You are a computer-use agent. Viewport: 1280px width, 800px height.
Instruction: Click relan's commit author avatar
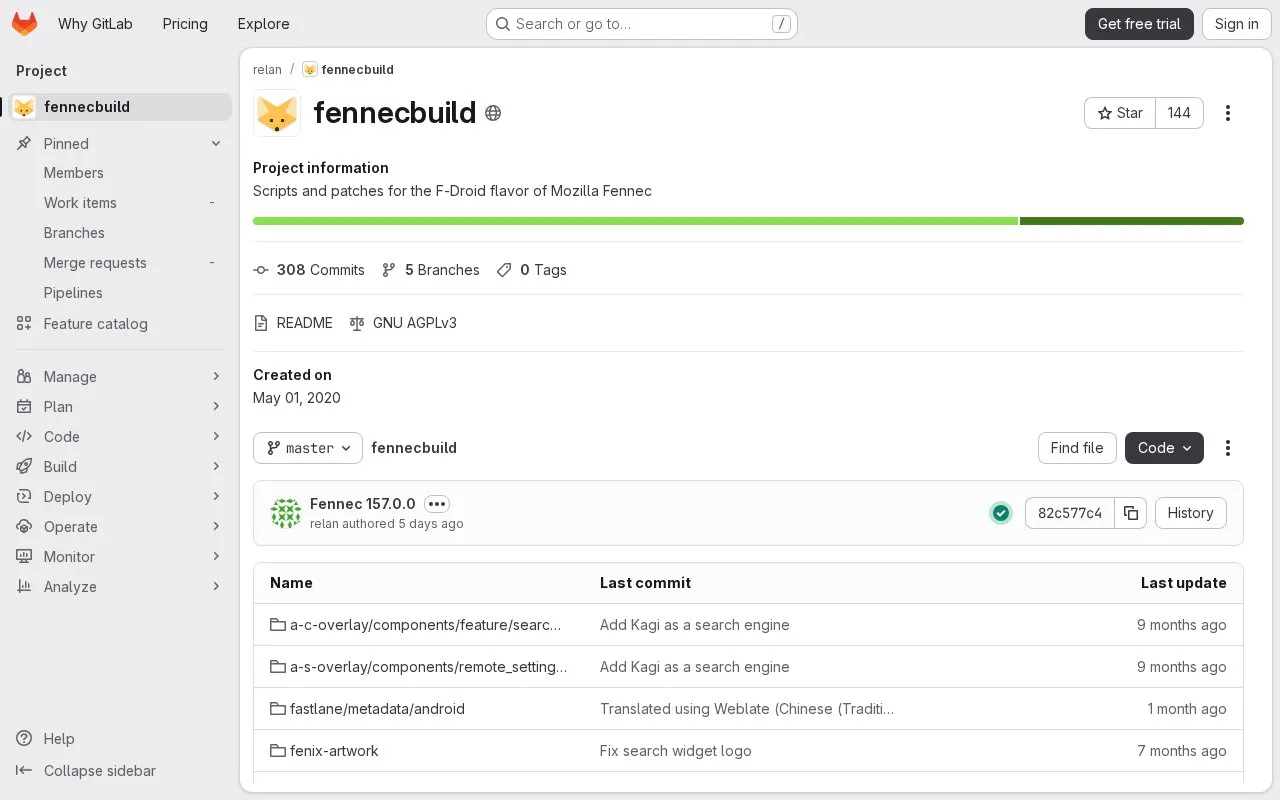coord(286,513)
